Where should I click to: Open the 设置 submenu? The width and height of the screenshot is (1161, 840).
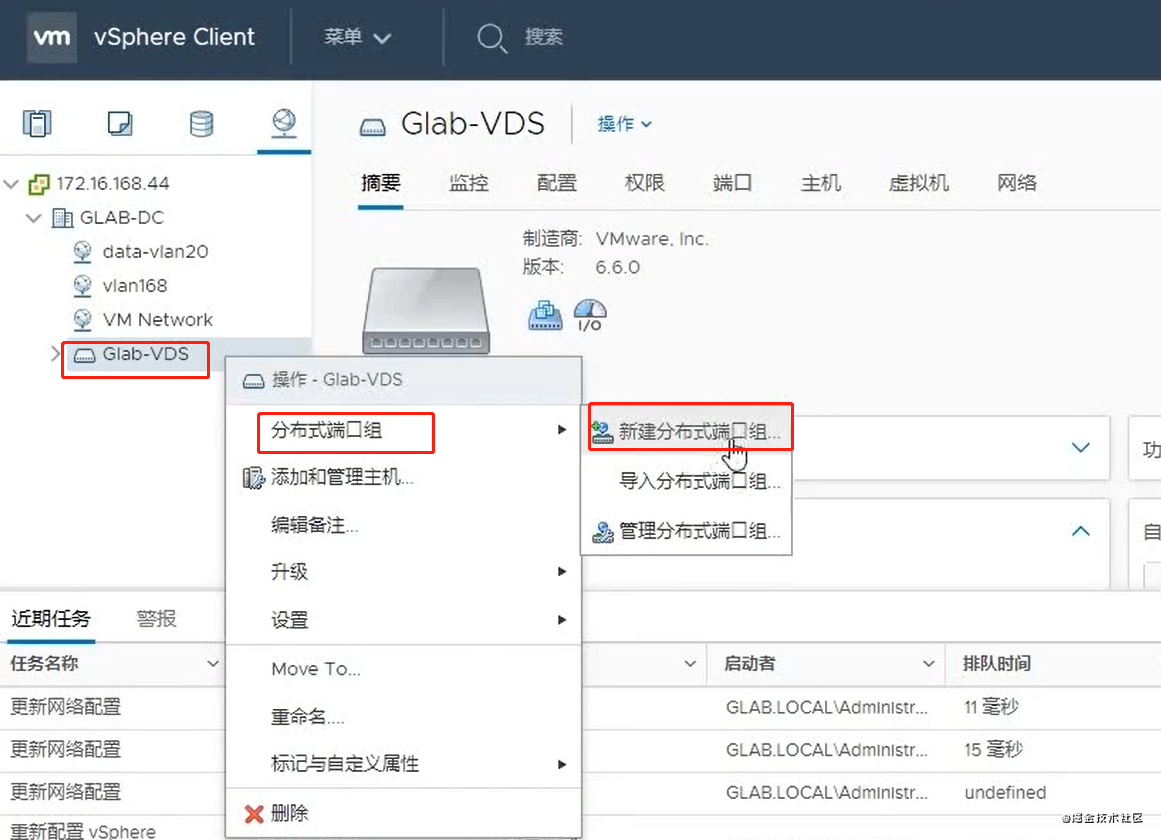click(x=404, y=620)
